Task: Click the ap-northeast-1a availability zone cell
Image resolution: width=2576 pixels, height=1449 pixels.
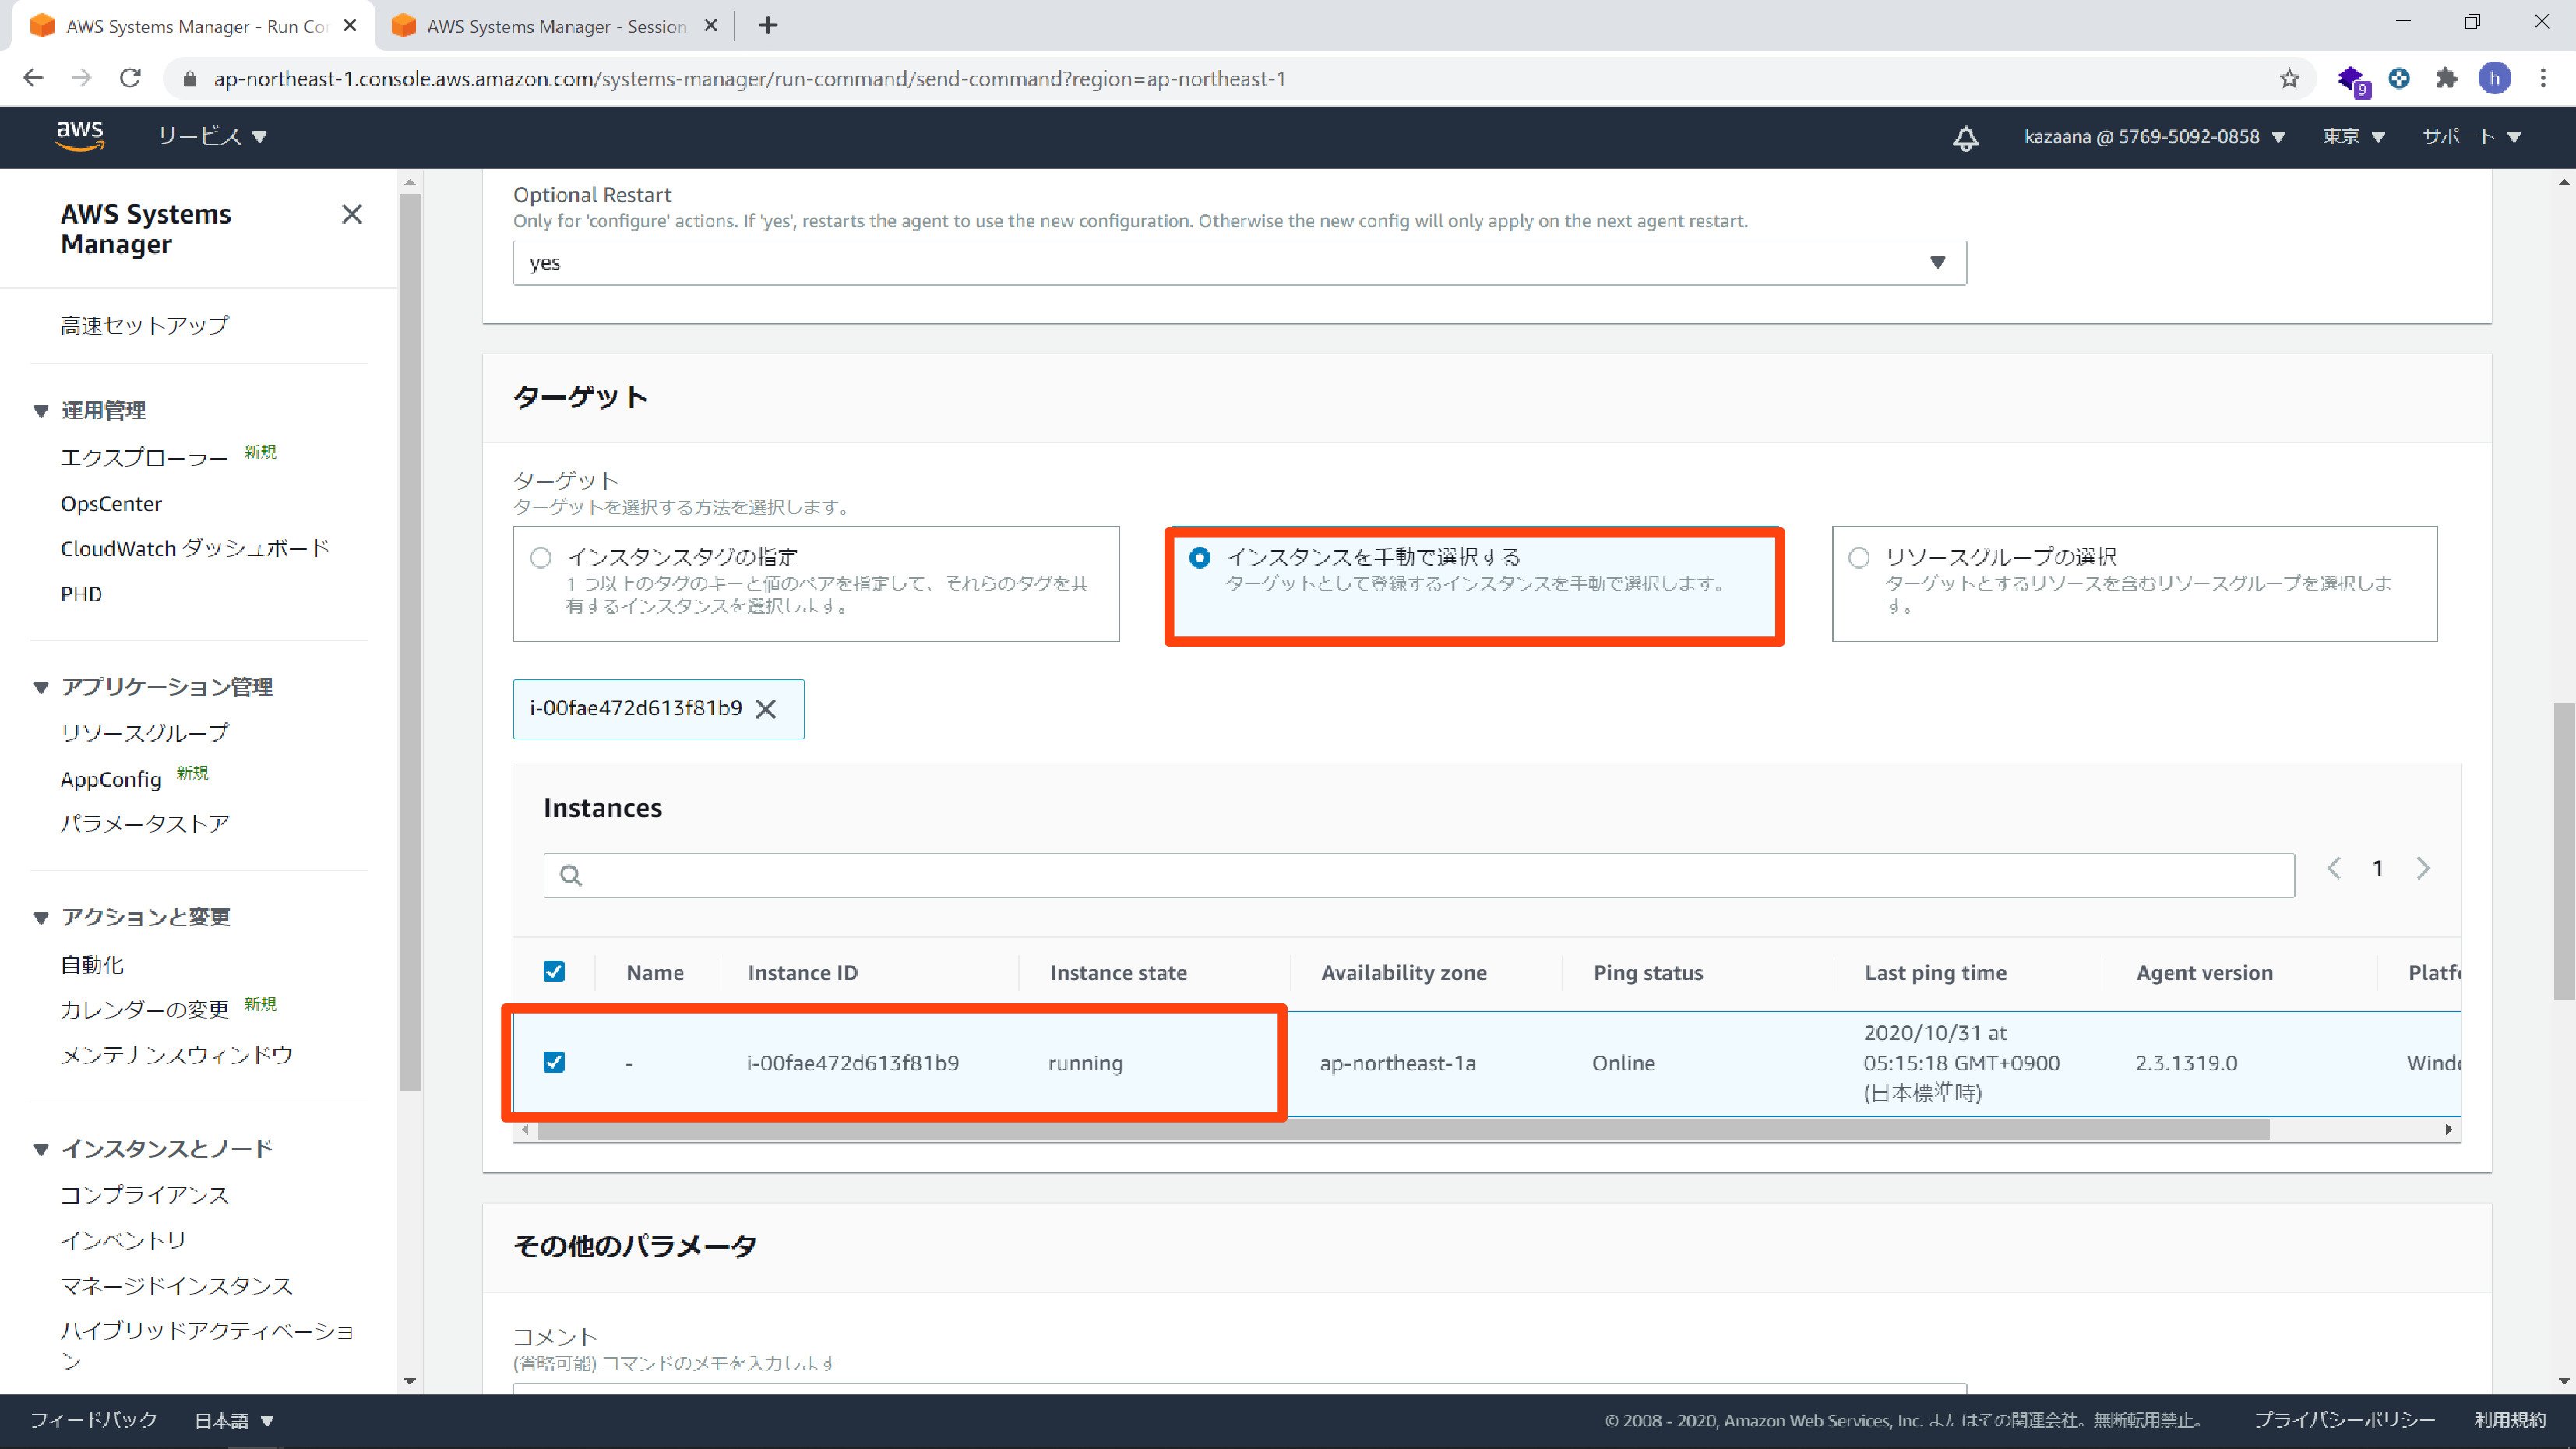Action: pyautogui.click(x=1398, y=1063)
